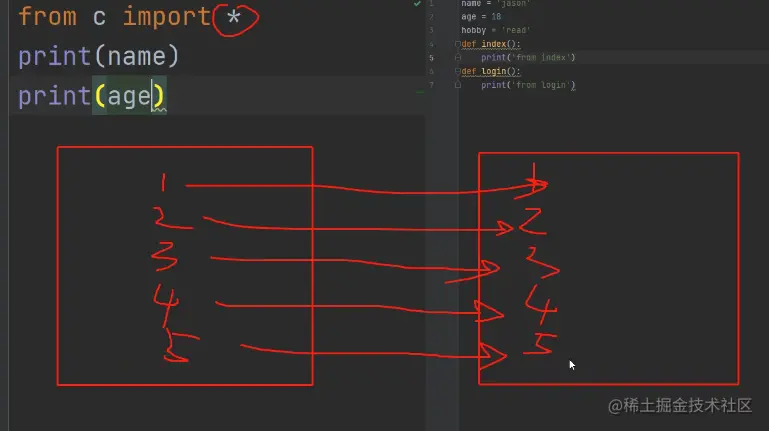Click the green change marker in the left scrollbar stripe
The image size is (769, 431).
(x=420, y=92)
